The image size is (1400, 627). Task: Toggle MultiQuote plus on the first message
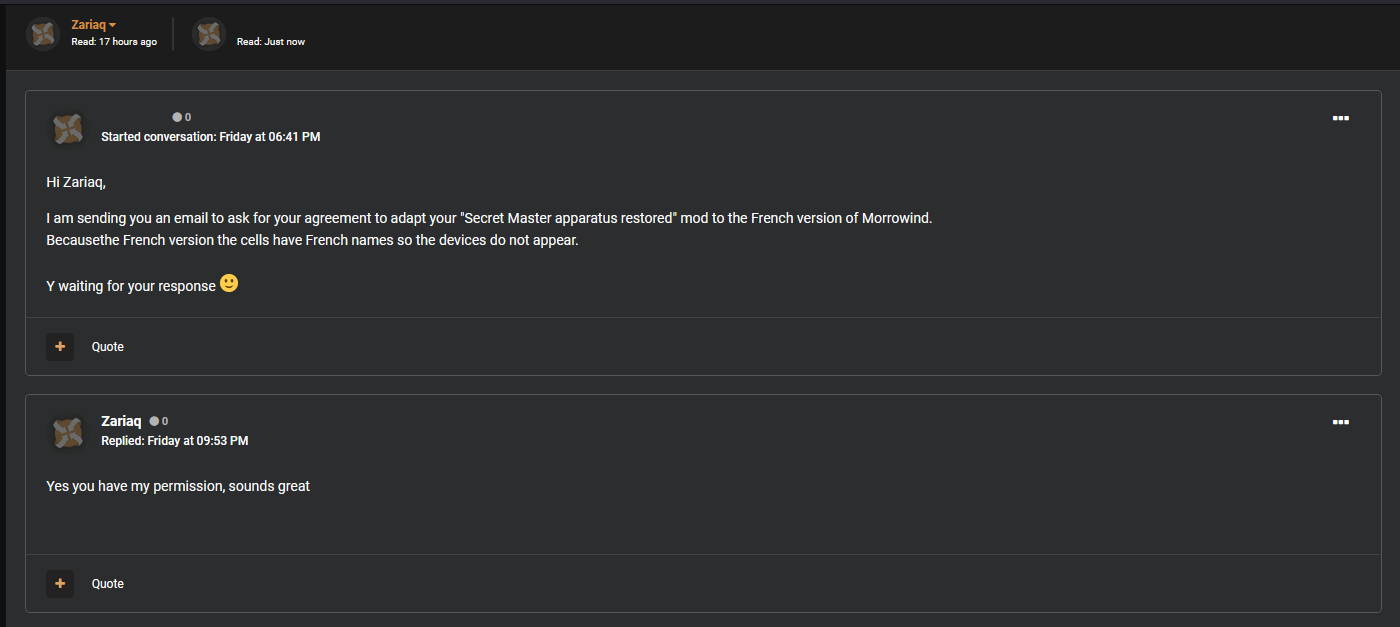[x=60, y=347]
